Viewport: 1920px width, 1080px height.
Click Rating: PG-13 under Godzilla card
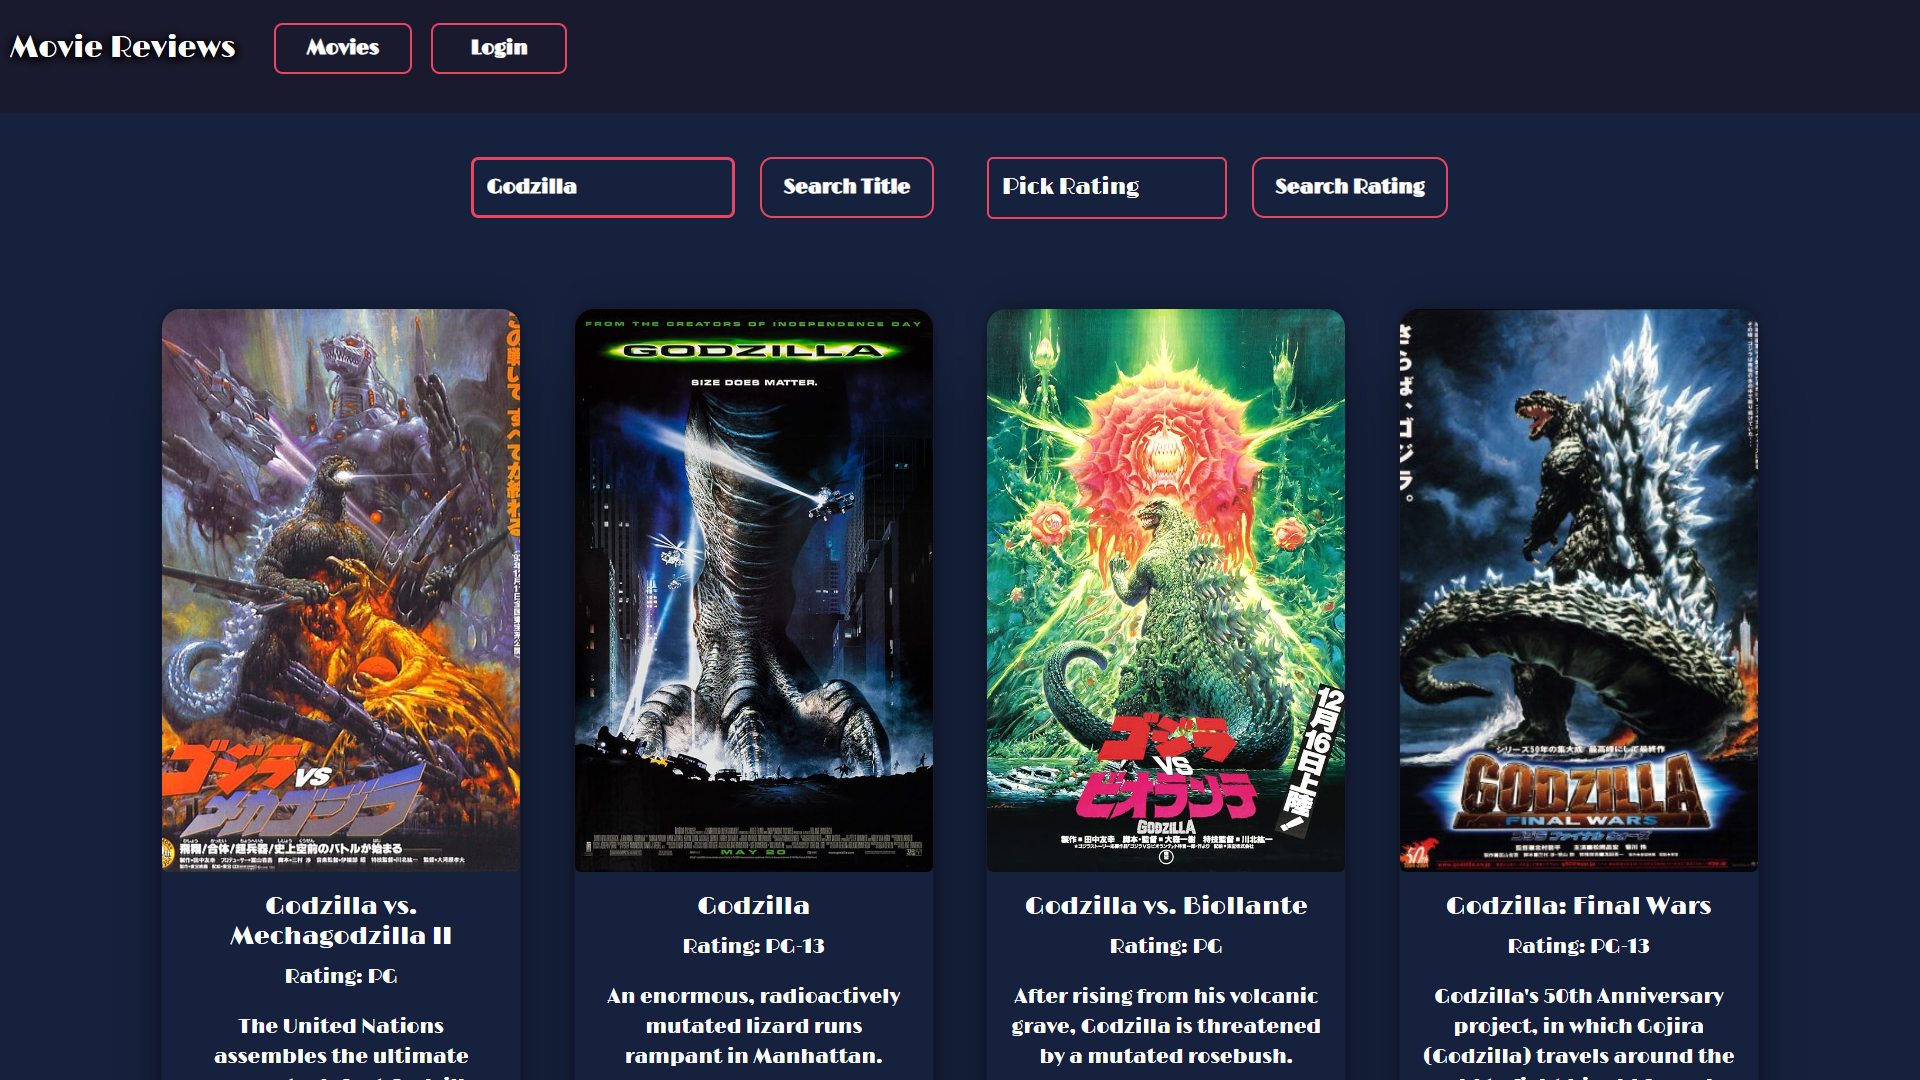pos(753,946)
